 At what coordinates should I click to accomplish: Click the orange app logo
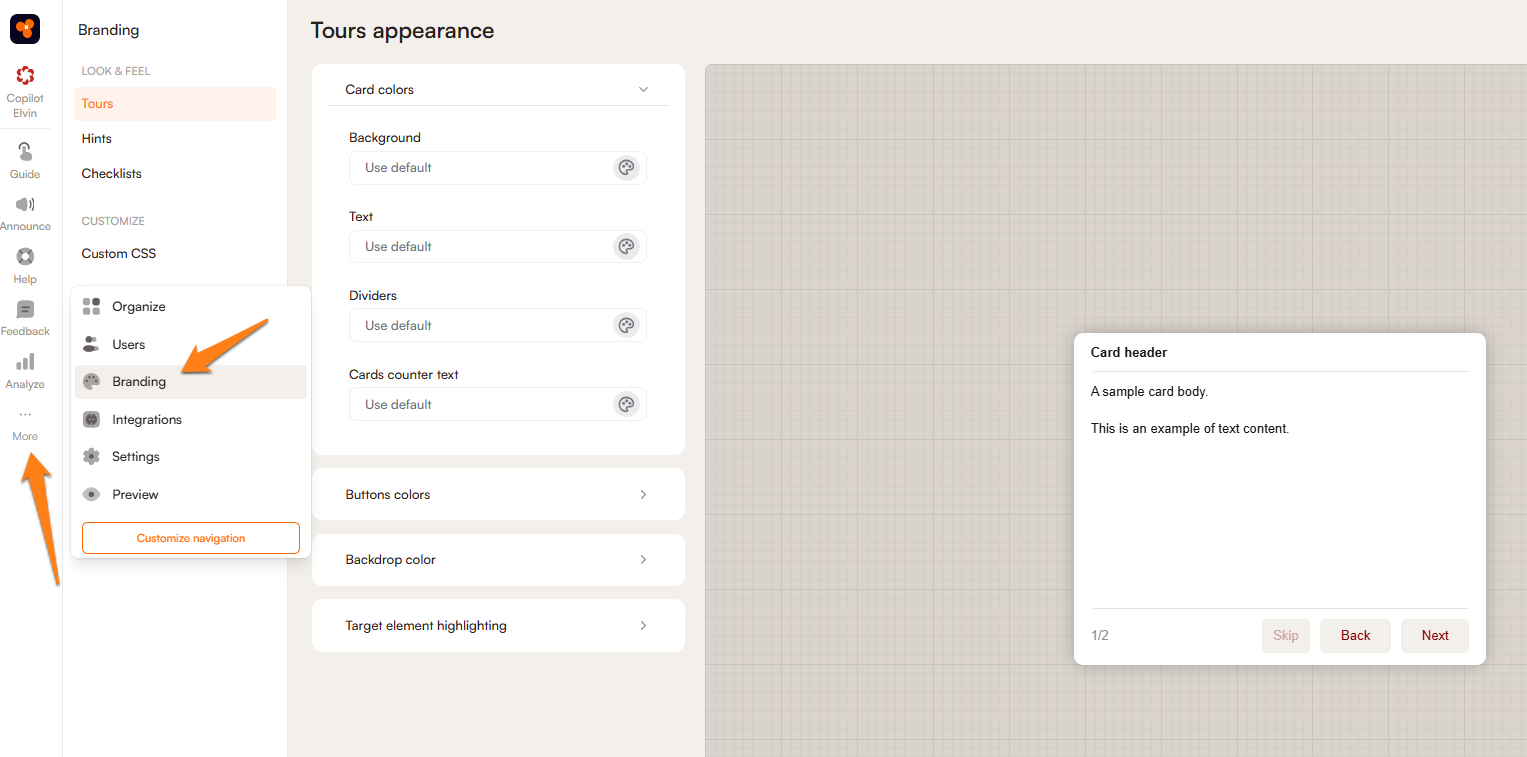click(25, 29)
